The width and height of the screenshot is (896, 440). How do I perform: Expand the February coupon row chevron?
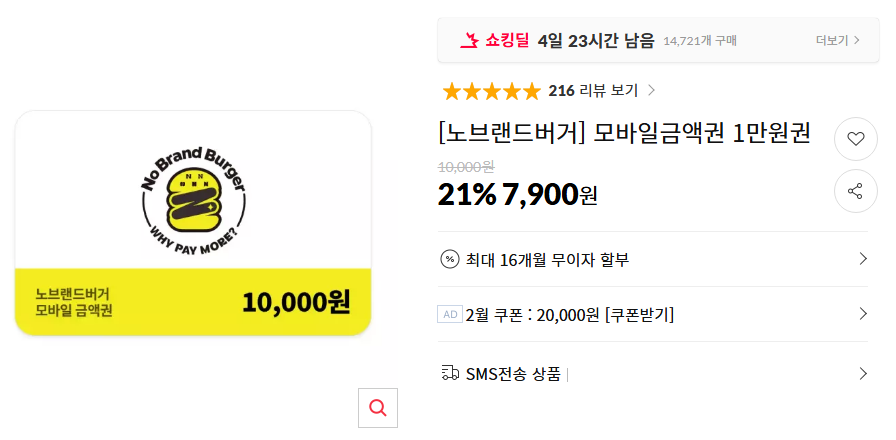863,315
